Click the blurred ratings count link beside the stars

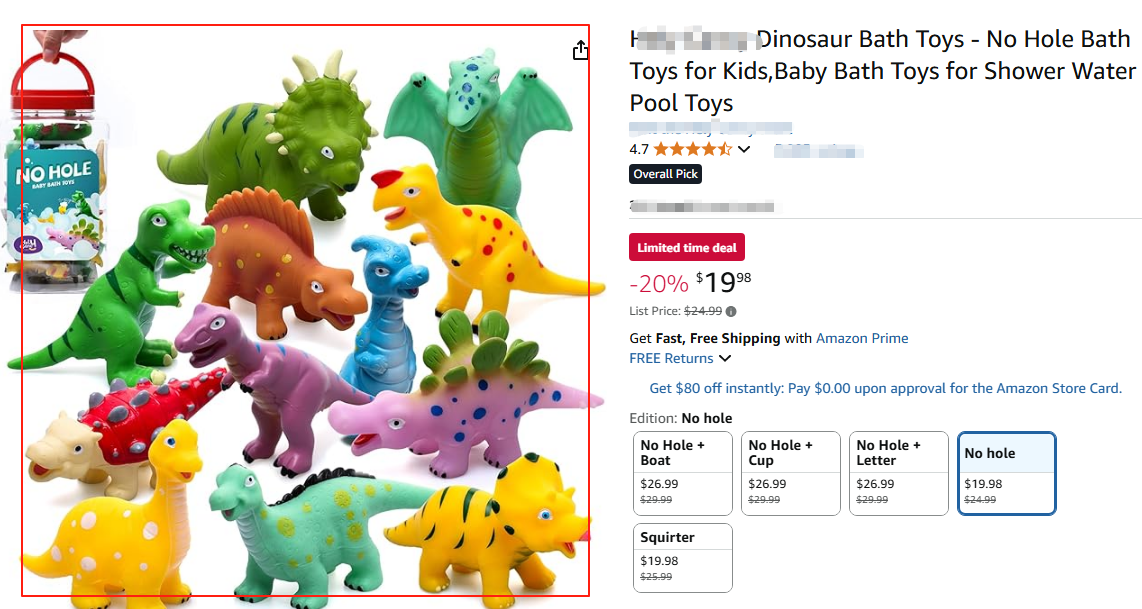click(818, 150)
